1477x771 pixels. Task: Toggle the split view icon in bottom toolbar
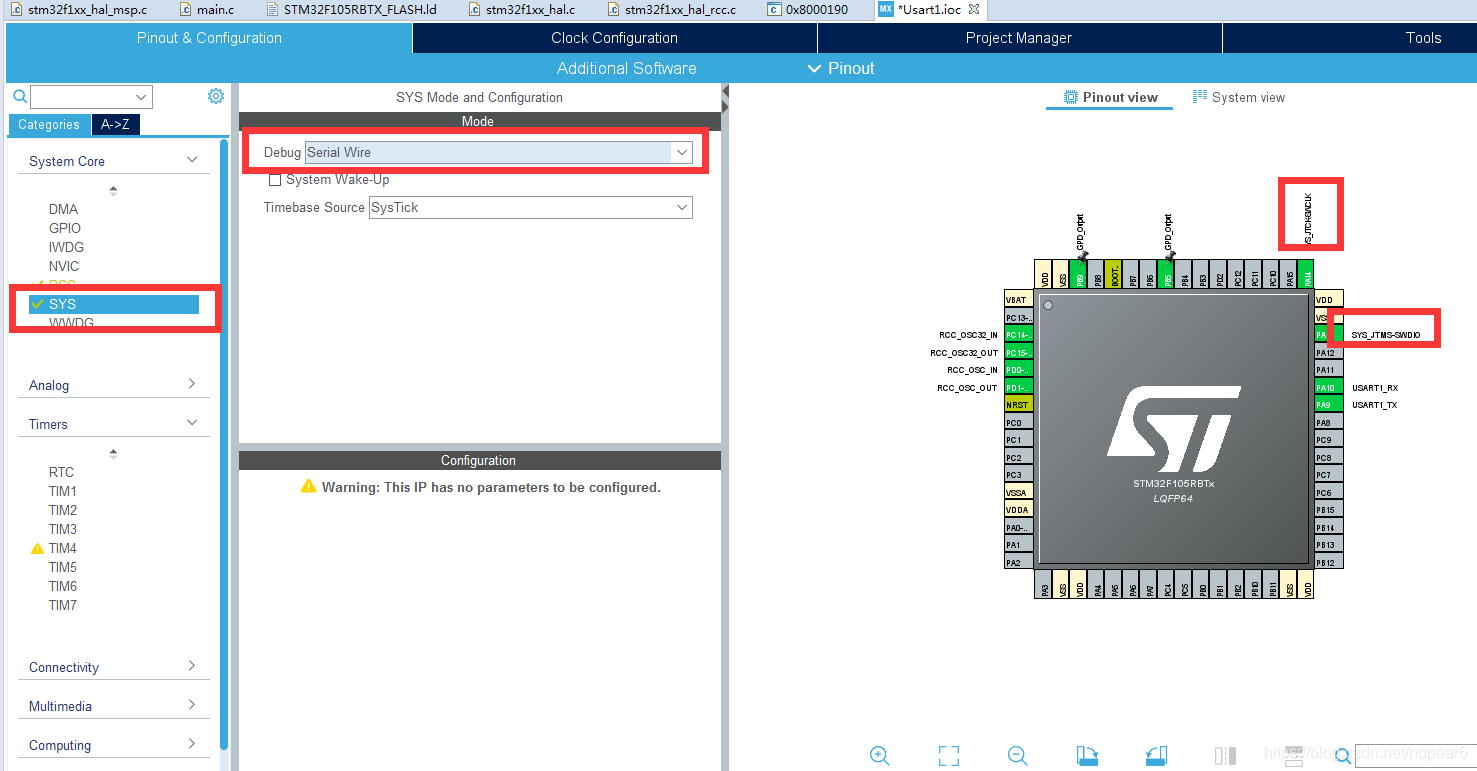tap(1225, 755)
